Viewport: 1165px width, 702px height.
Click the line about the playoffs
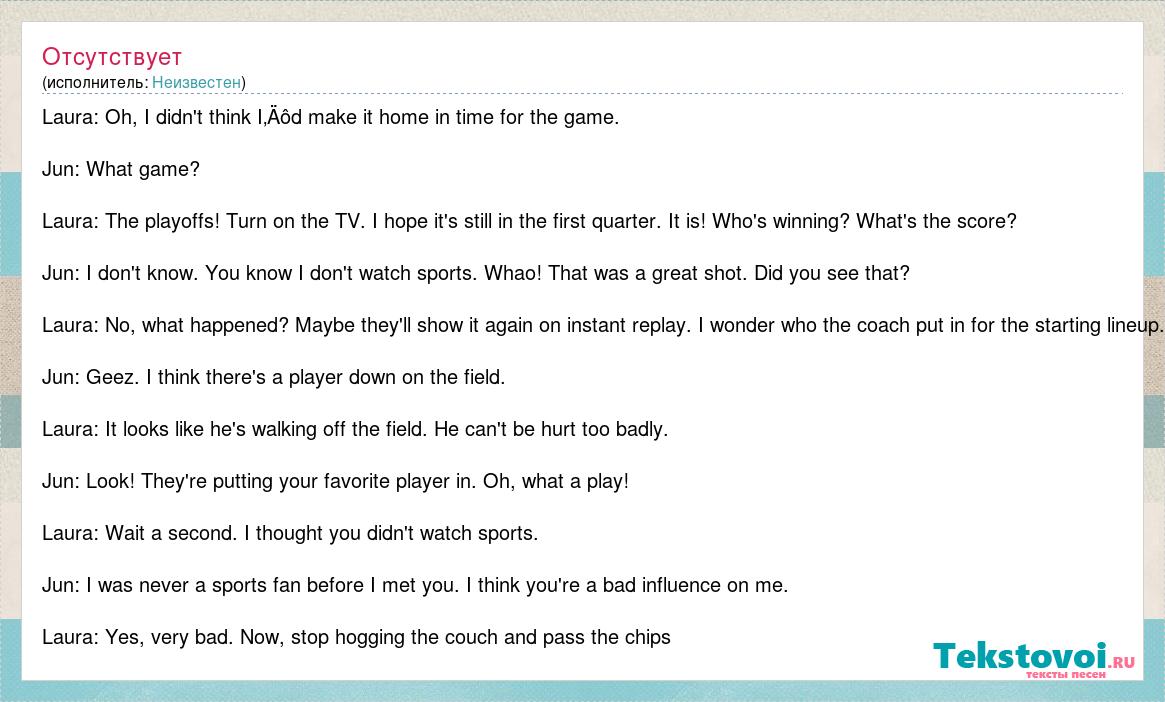(x=529, y=221)
